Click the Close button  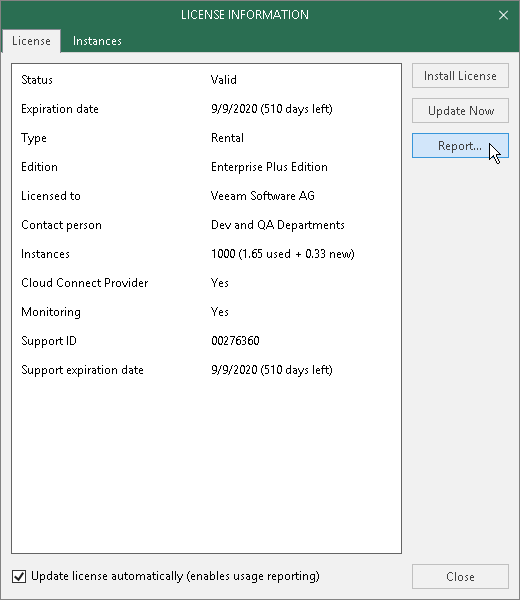(x=460, y=576)
